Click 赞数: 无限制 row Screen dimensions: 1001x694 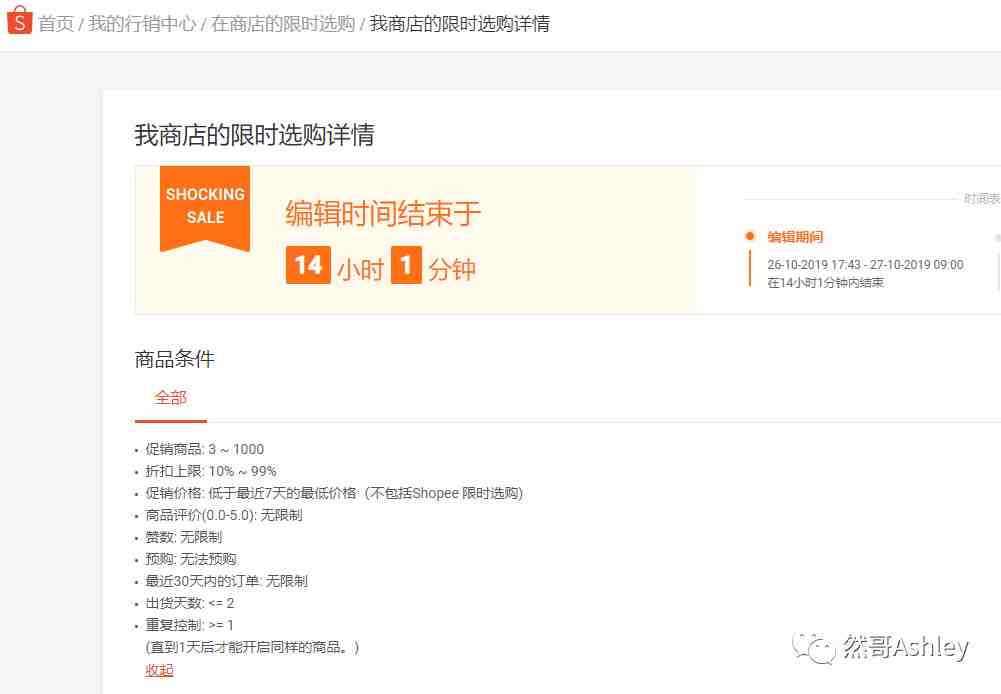click(x=183, y=537)
